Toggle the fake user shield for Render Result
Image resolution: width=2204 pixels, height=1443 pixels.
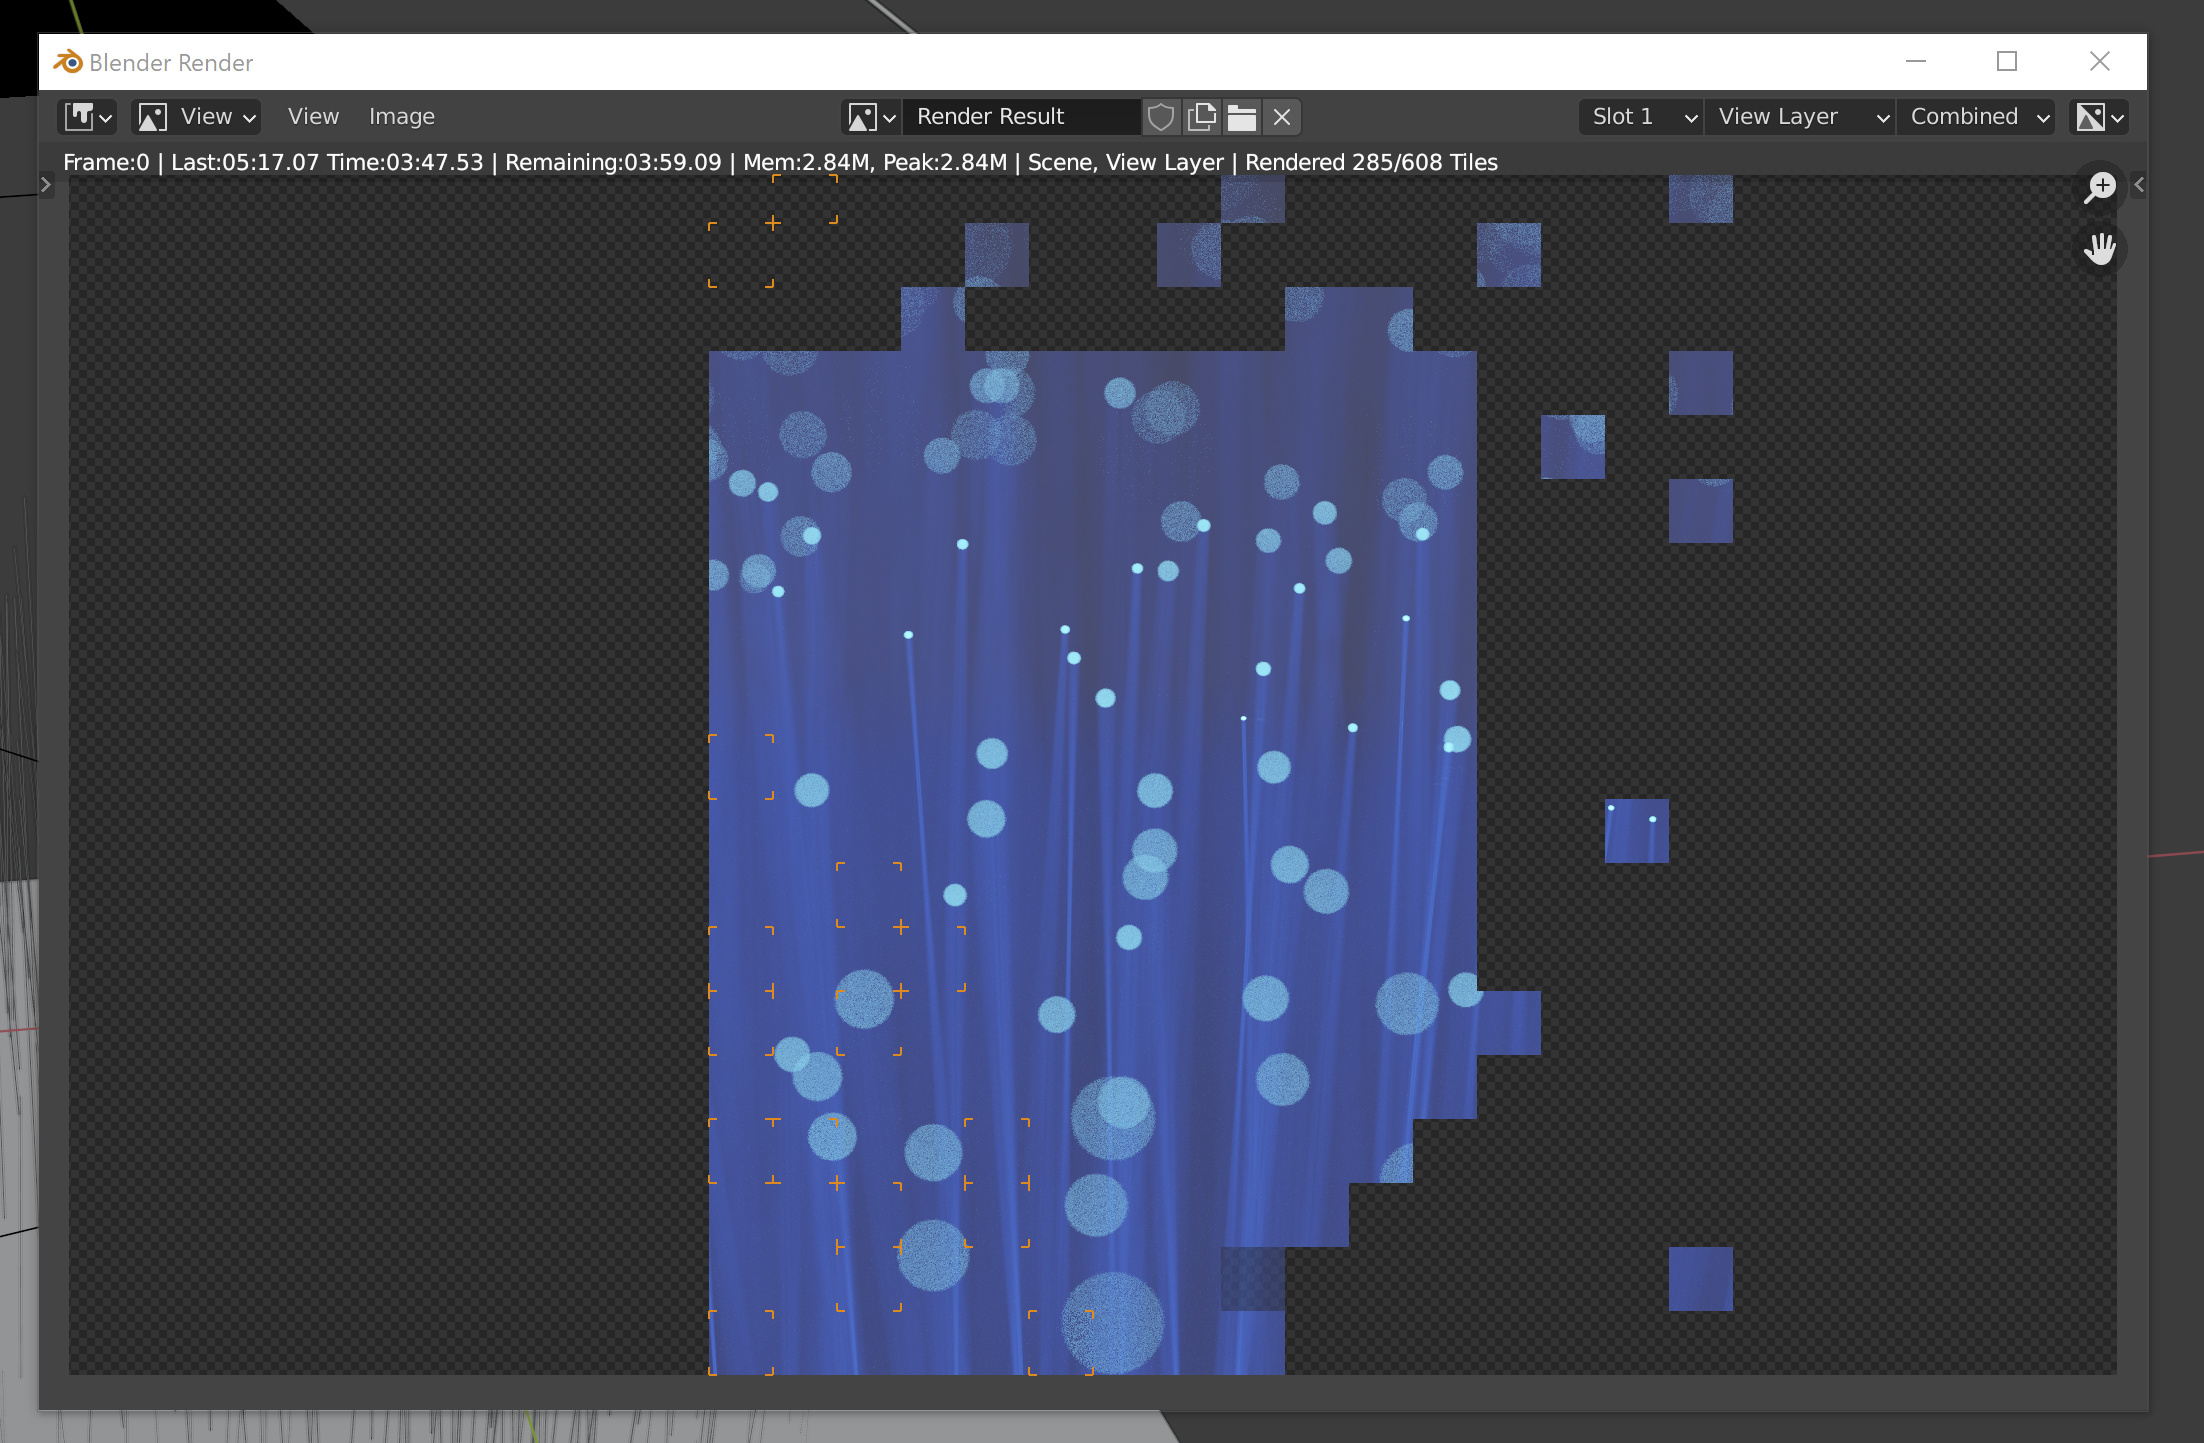1161,116
